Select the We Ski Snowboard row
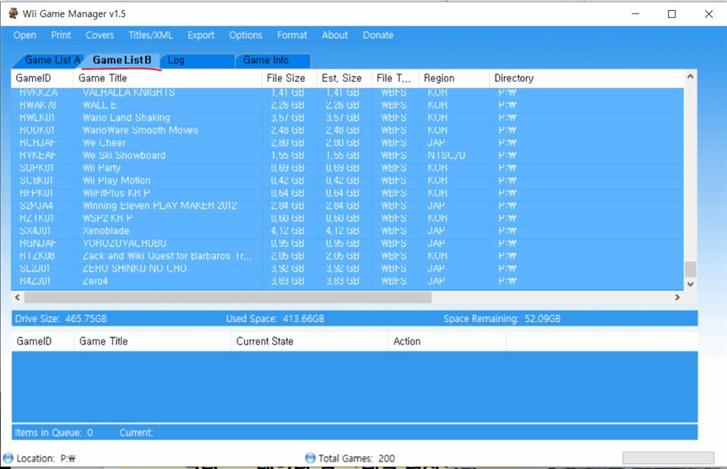Screen dimensions: 727x469 click(x=347, y=155)
